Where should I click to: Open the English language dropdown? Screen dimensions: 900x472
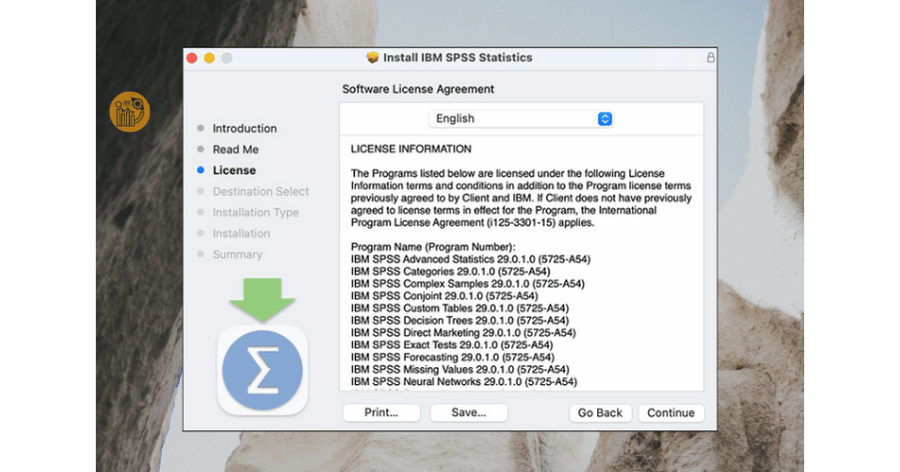point(521,119)
